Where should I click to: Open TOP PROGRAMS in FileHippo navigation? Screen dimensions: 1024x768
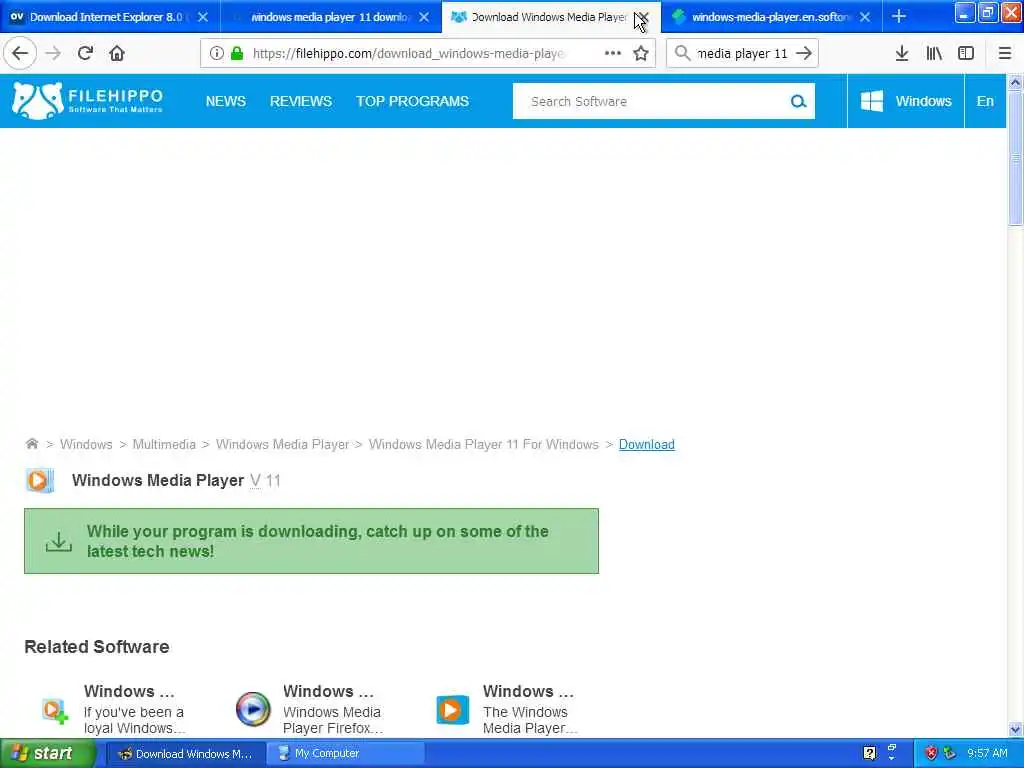412,101
